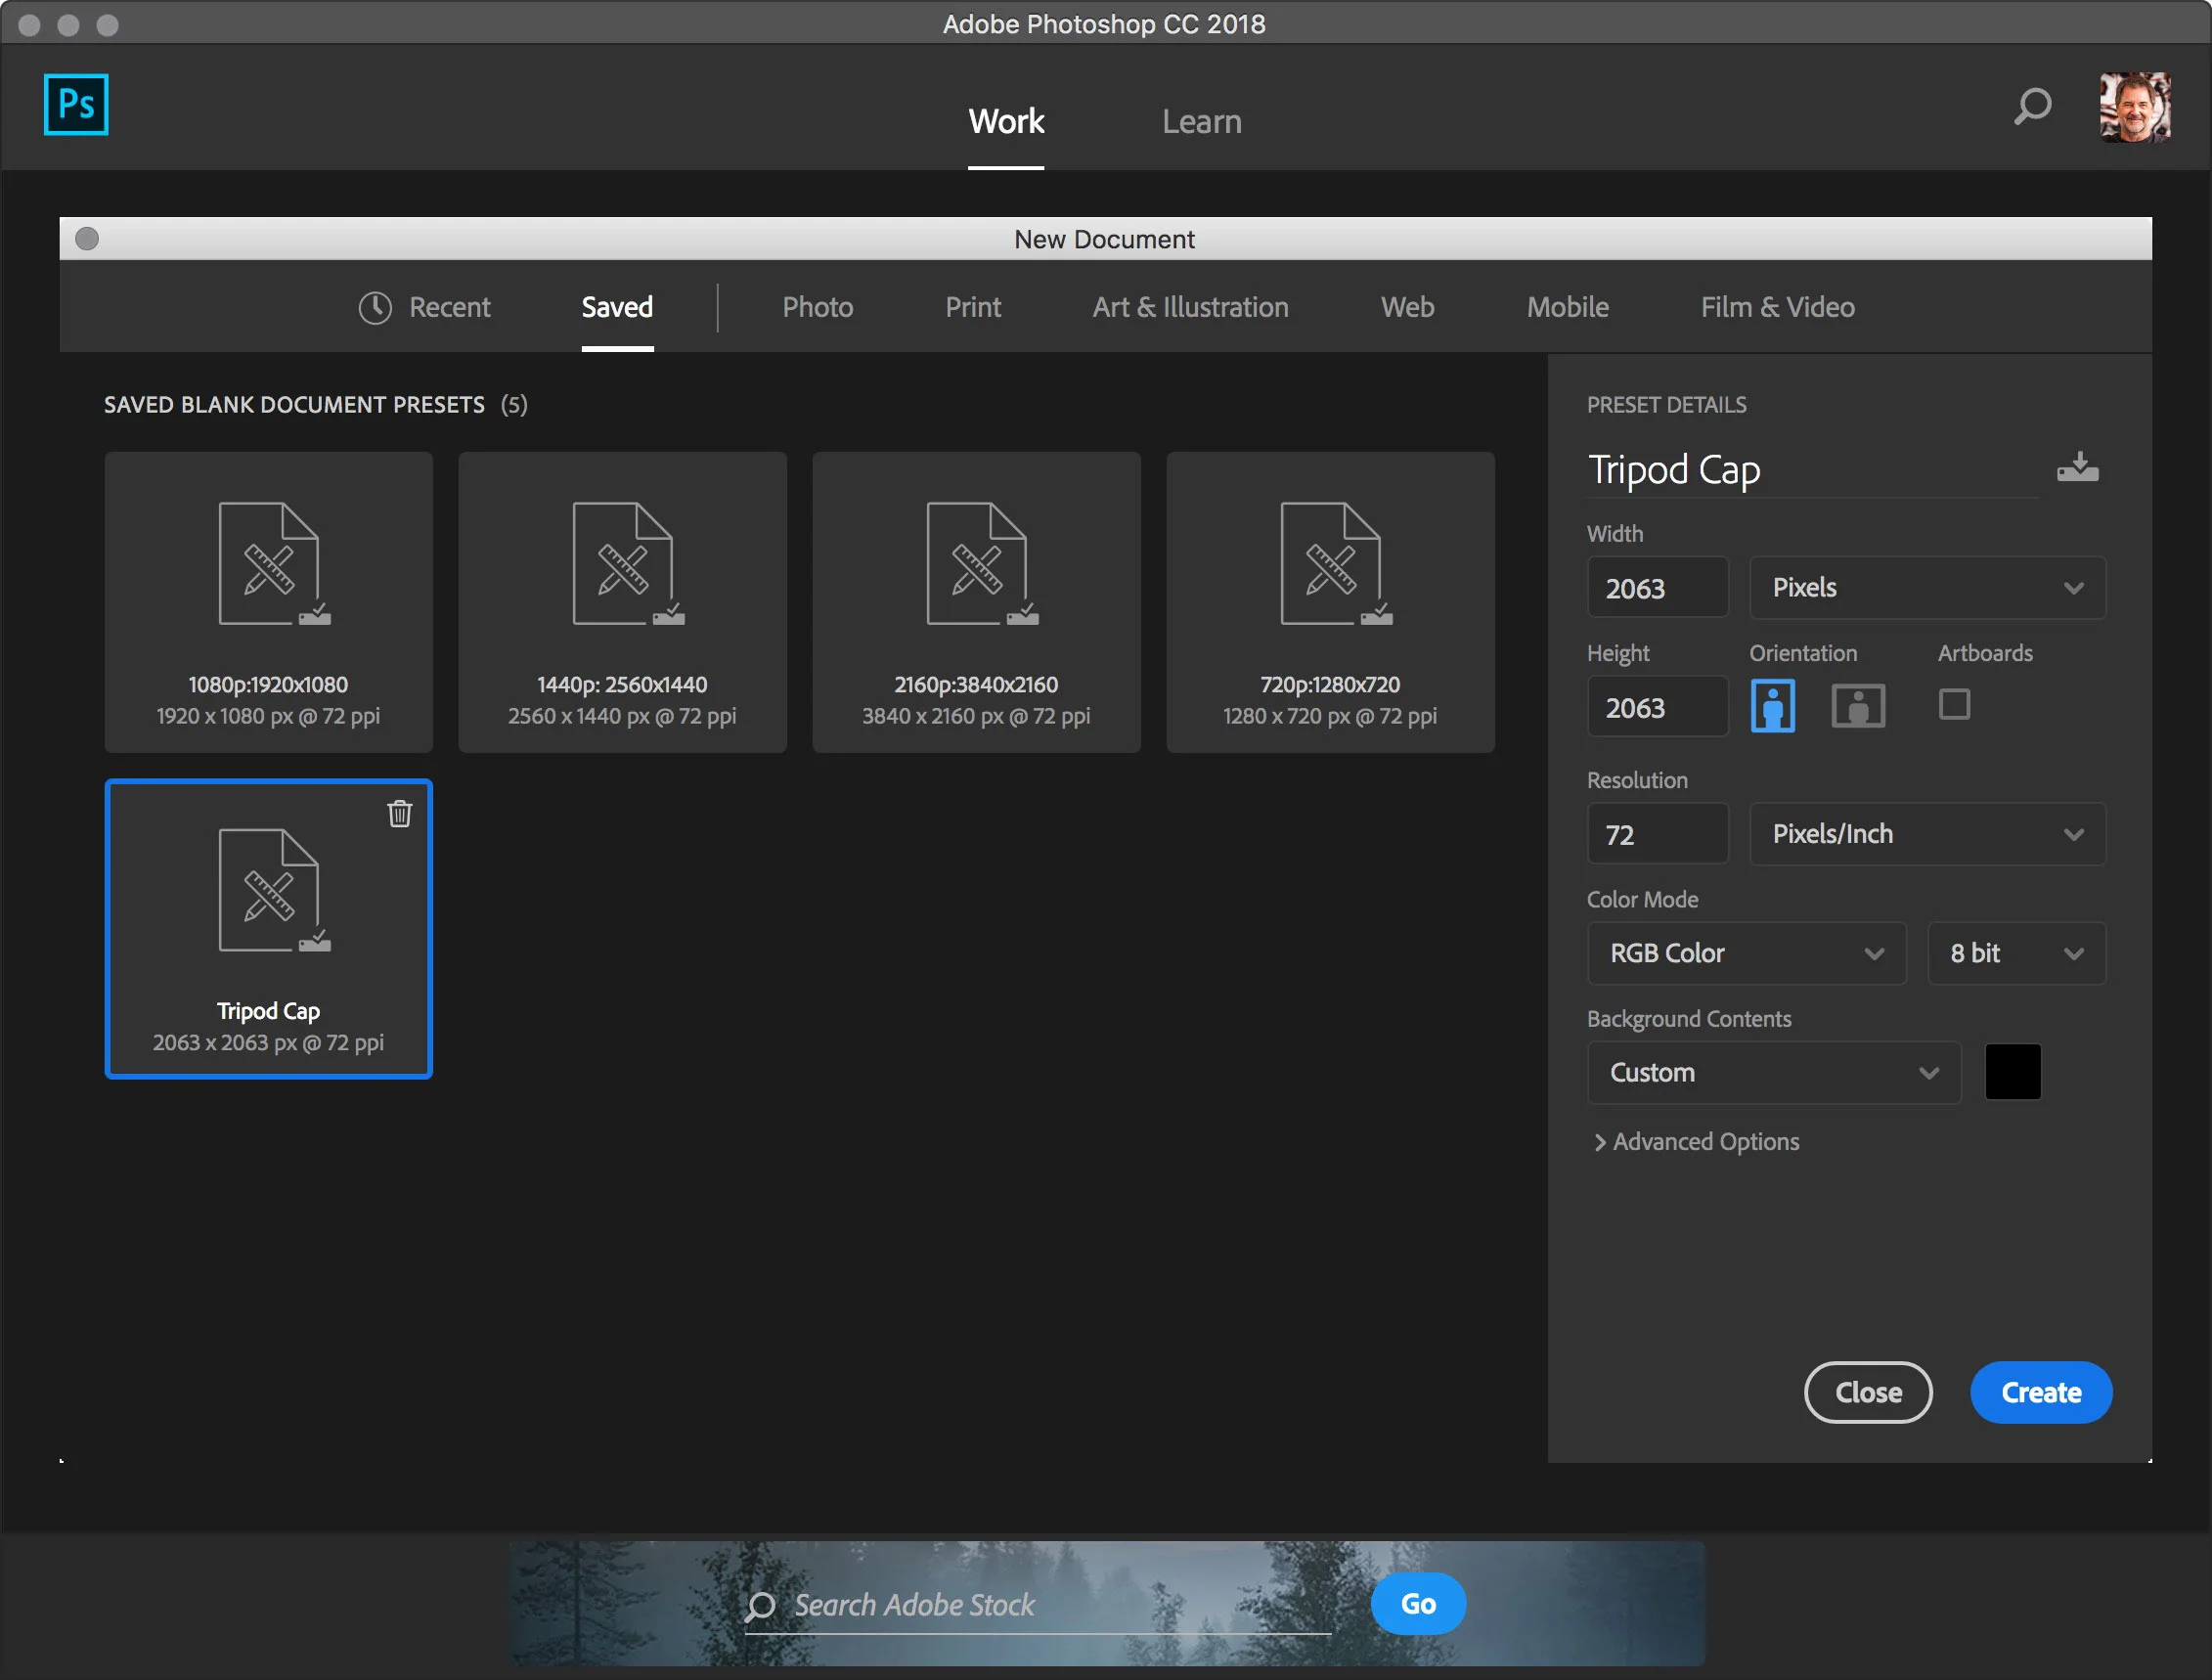This screenshot has height=1680, width=2212.
Task: Click the Create button
Action: (x=2040, y=1392)
